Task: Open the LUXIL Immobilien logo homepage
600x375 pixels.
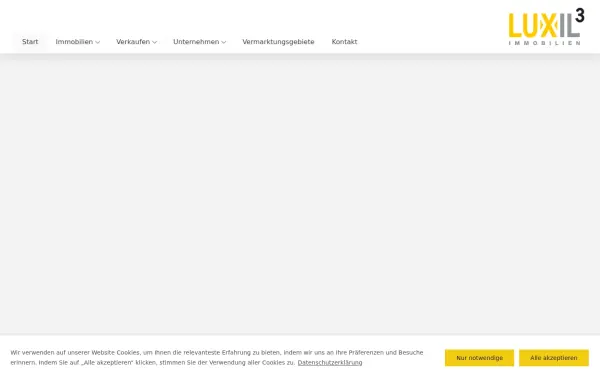Action: (546, 27)
